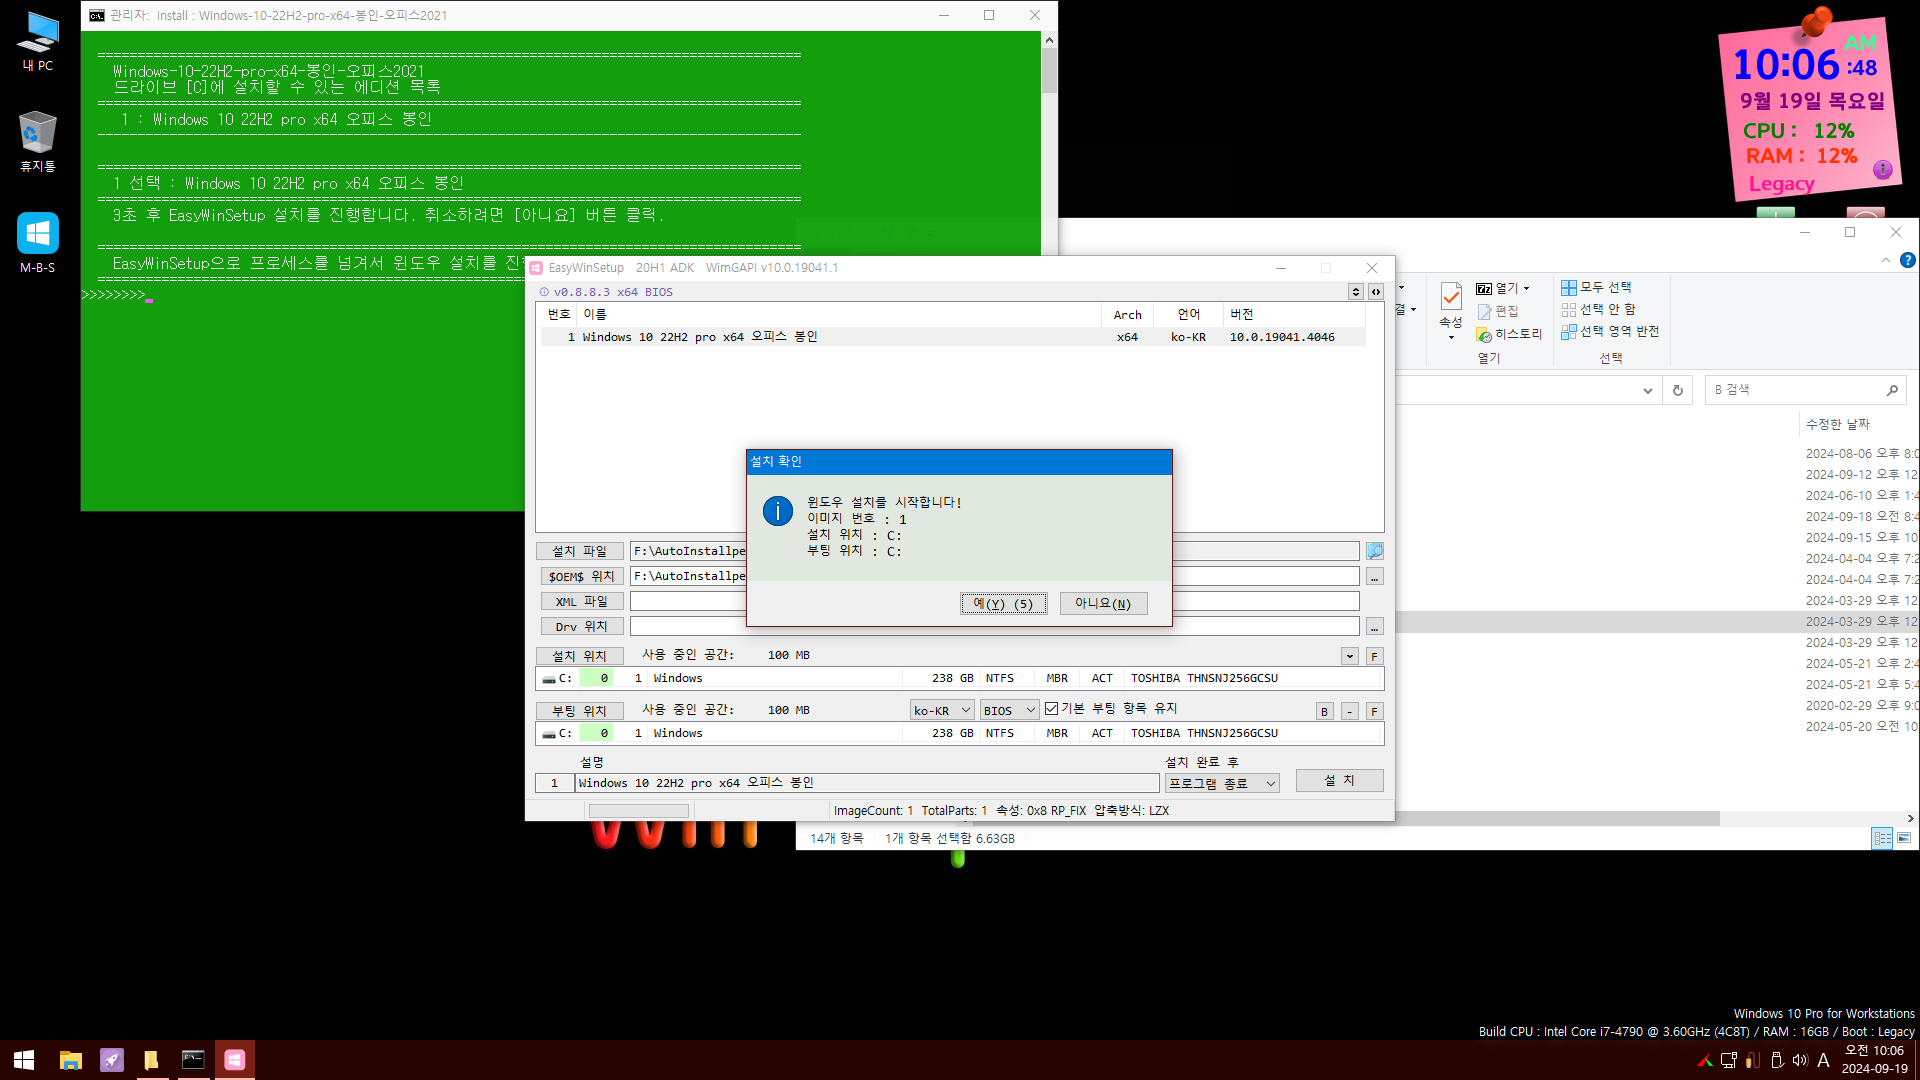Click the purple rocket taskbar icon

pyautogui.click(x=111, y=1060)
